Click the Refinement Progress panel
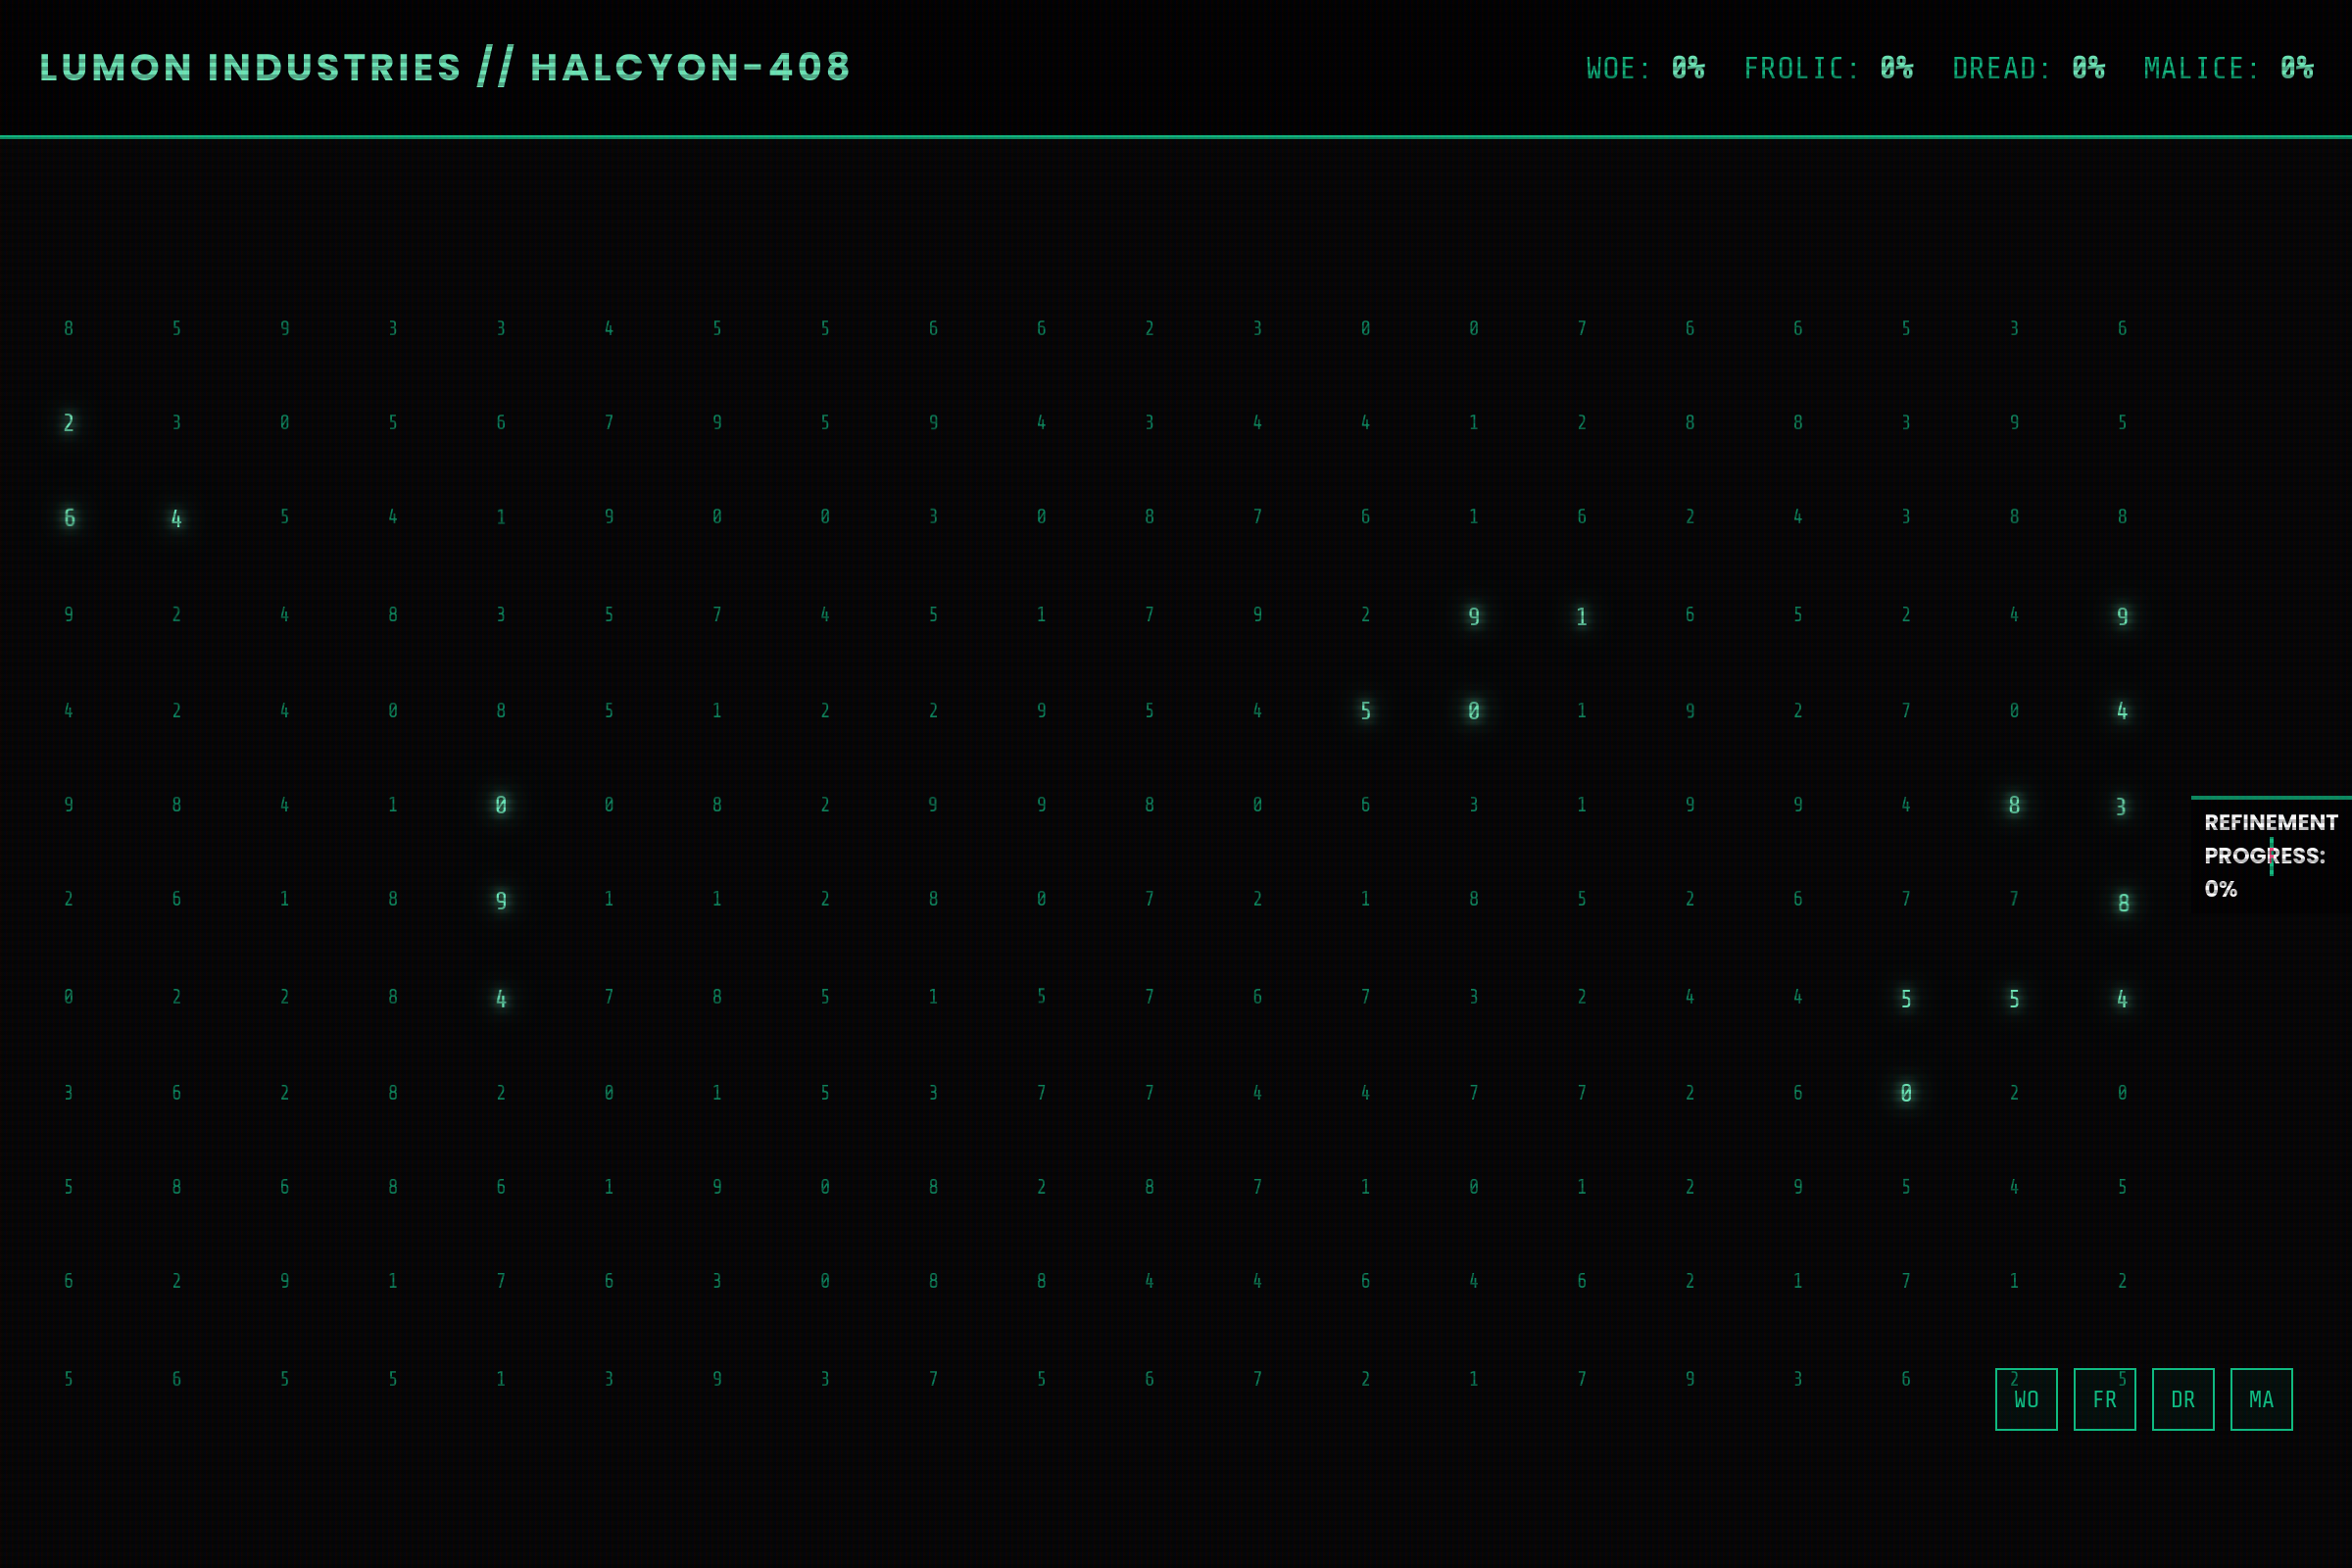The width and height of the screenshot is (2352, 1568). coord(2271,855)
